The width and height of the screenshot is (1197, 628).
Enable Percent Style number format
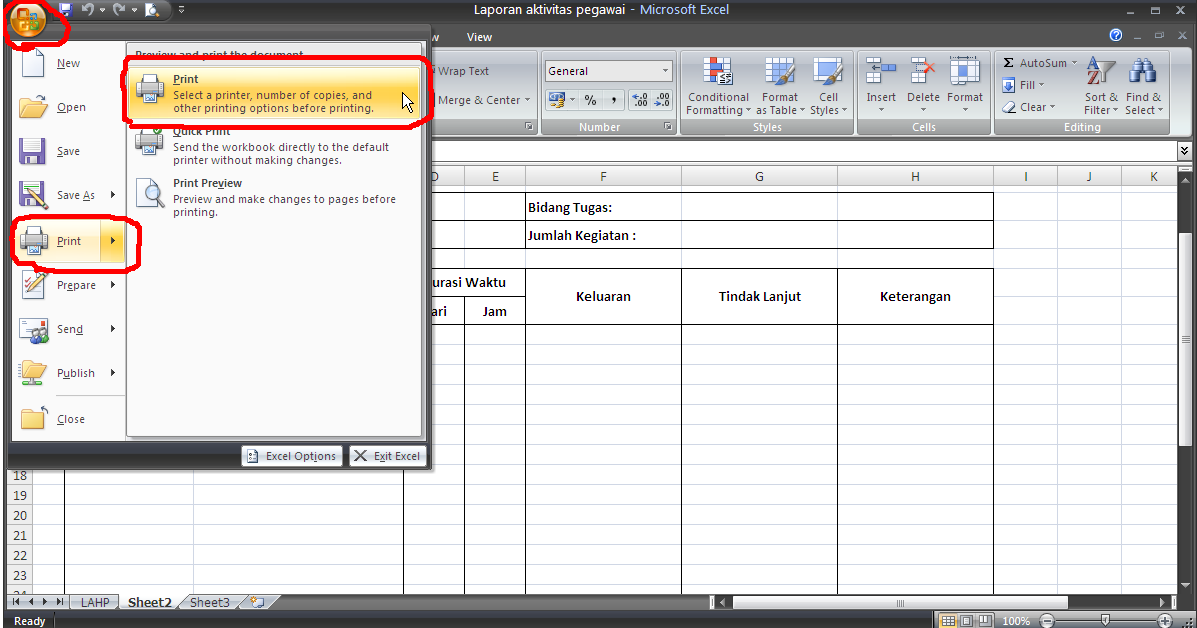588,100
